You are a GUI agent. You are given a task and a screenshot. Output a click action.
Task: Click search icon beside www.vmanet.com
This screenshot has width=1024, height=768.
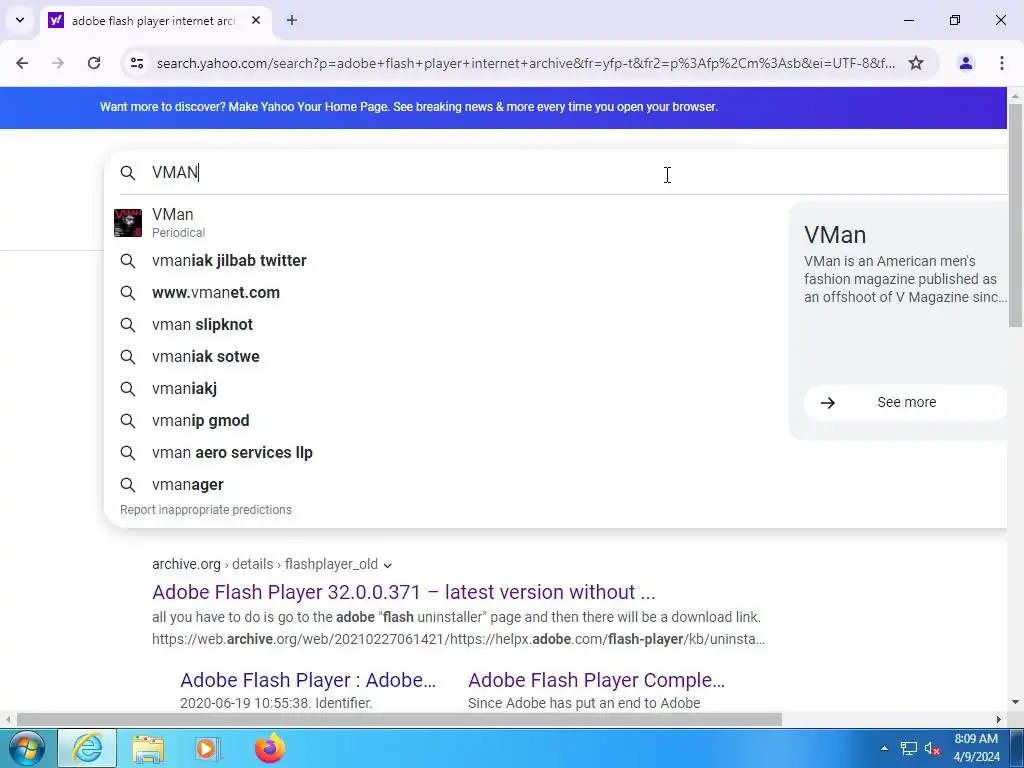coord(128,293)
